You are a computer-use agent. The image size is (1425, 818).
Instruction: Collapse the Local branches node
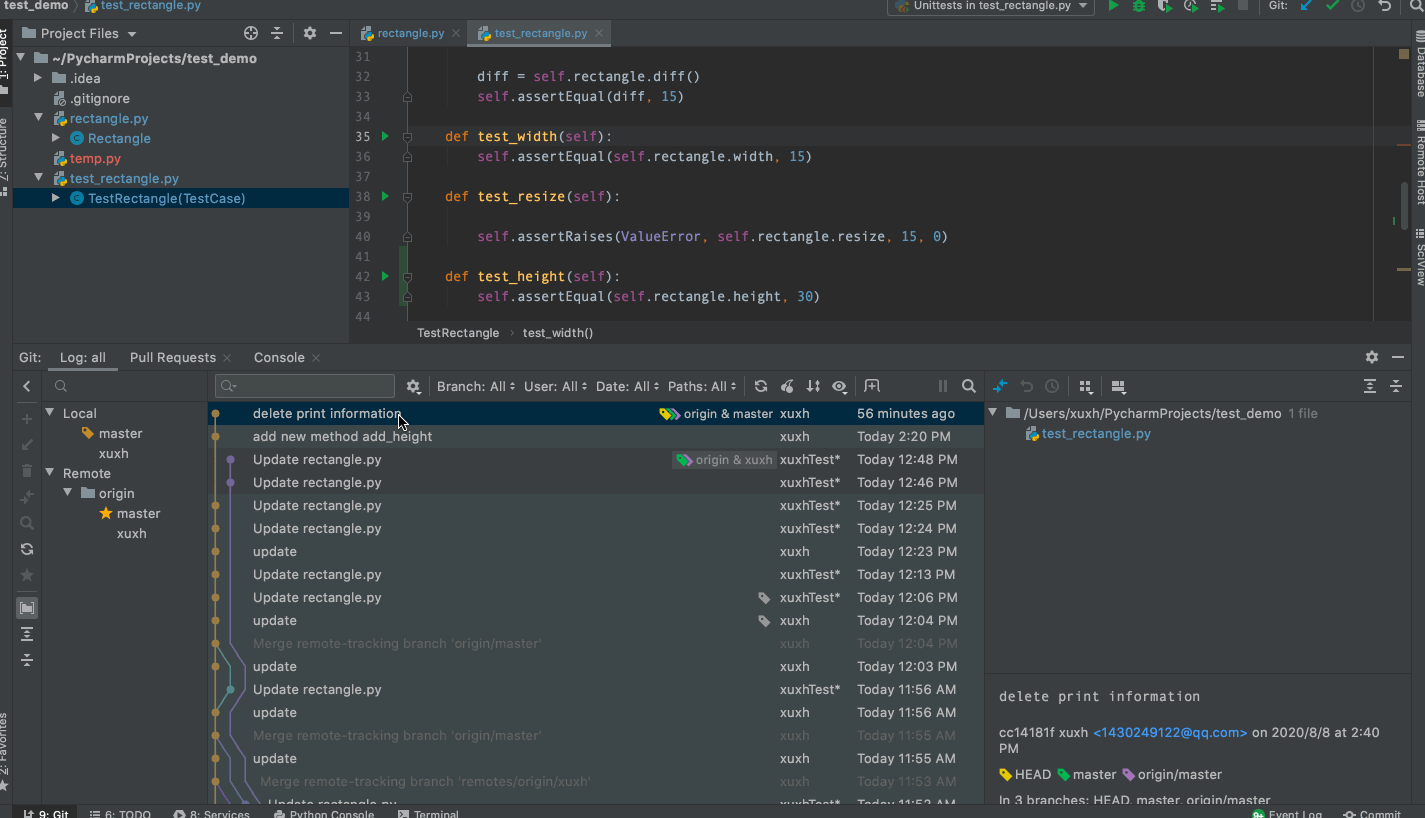coord(50,413)
